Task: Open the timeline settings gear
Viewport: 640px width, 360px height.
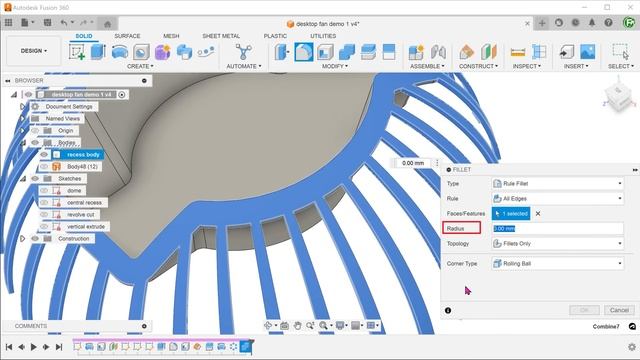Action: [x=631, y=347]
